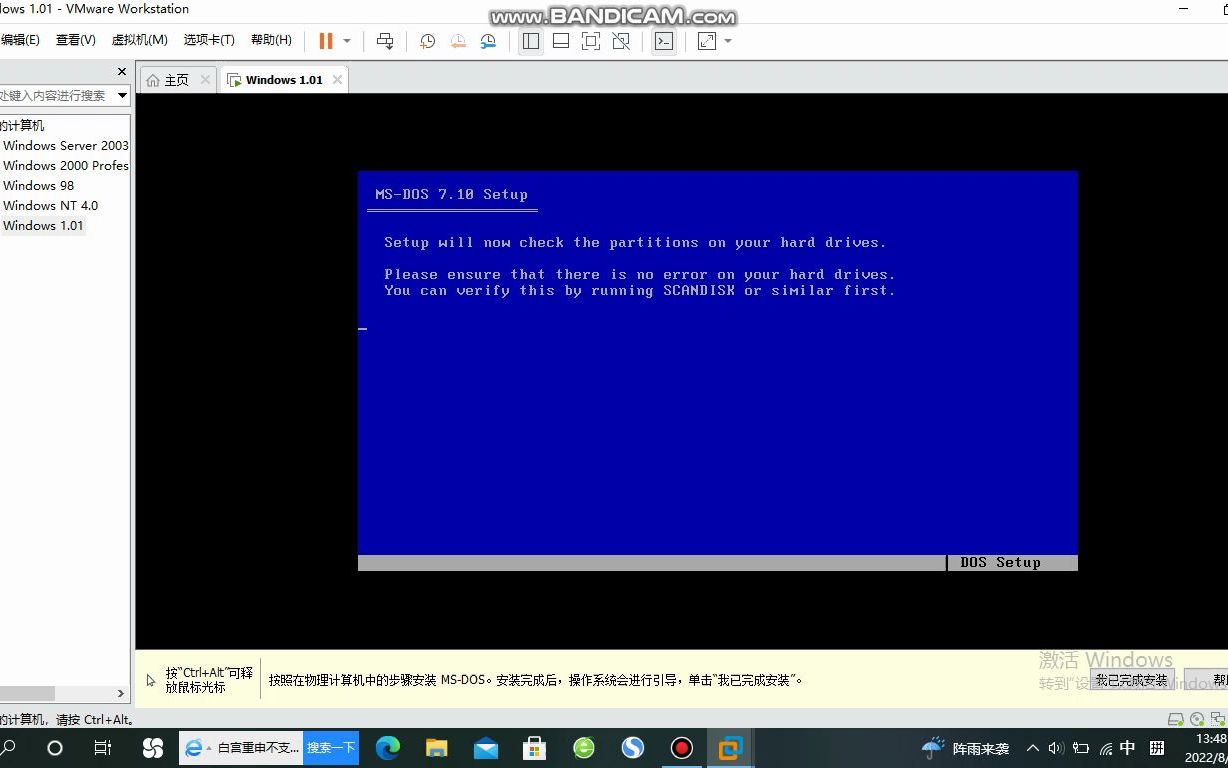Toggle the console view on
The height and width of the screenshot is (768, 1228).
click(x=664, y=41)
